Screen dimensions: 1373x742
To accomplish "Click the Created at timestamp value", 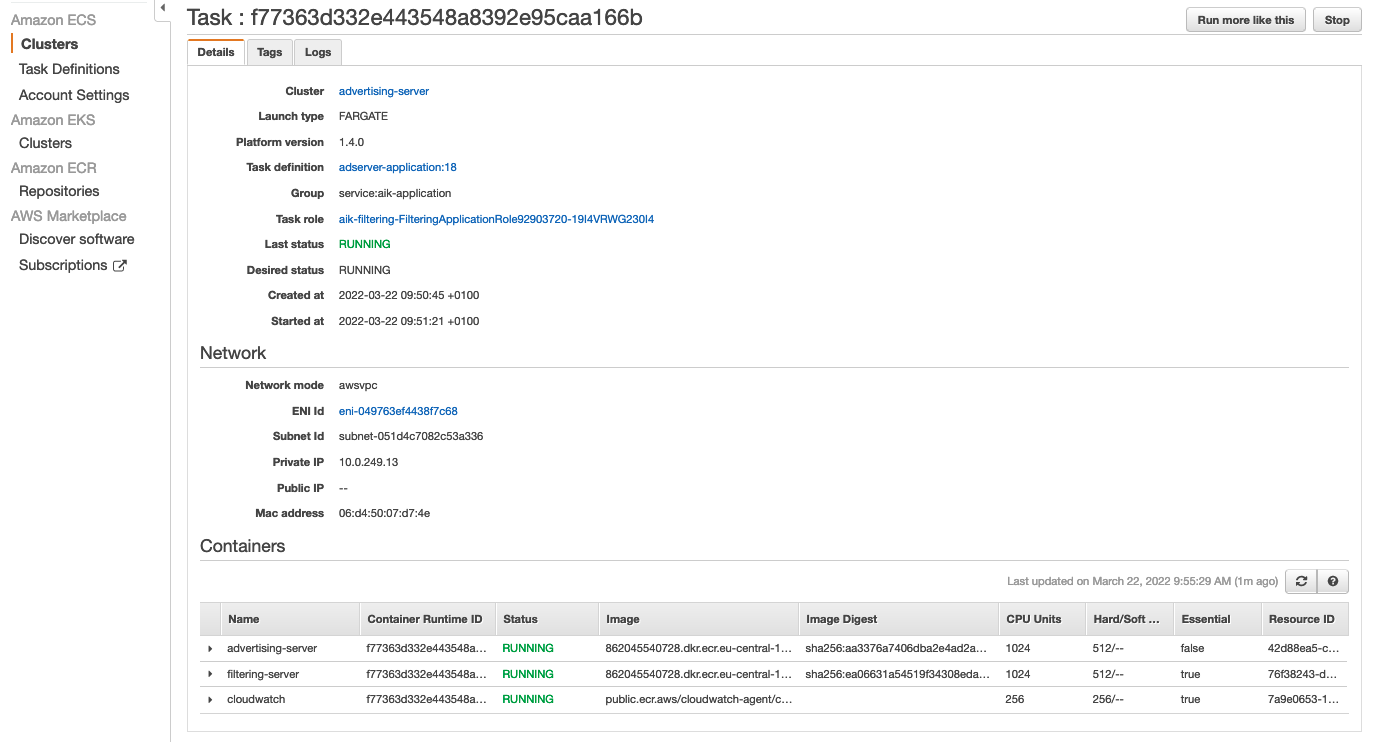I will coord(409,295).
